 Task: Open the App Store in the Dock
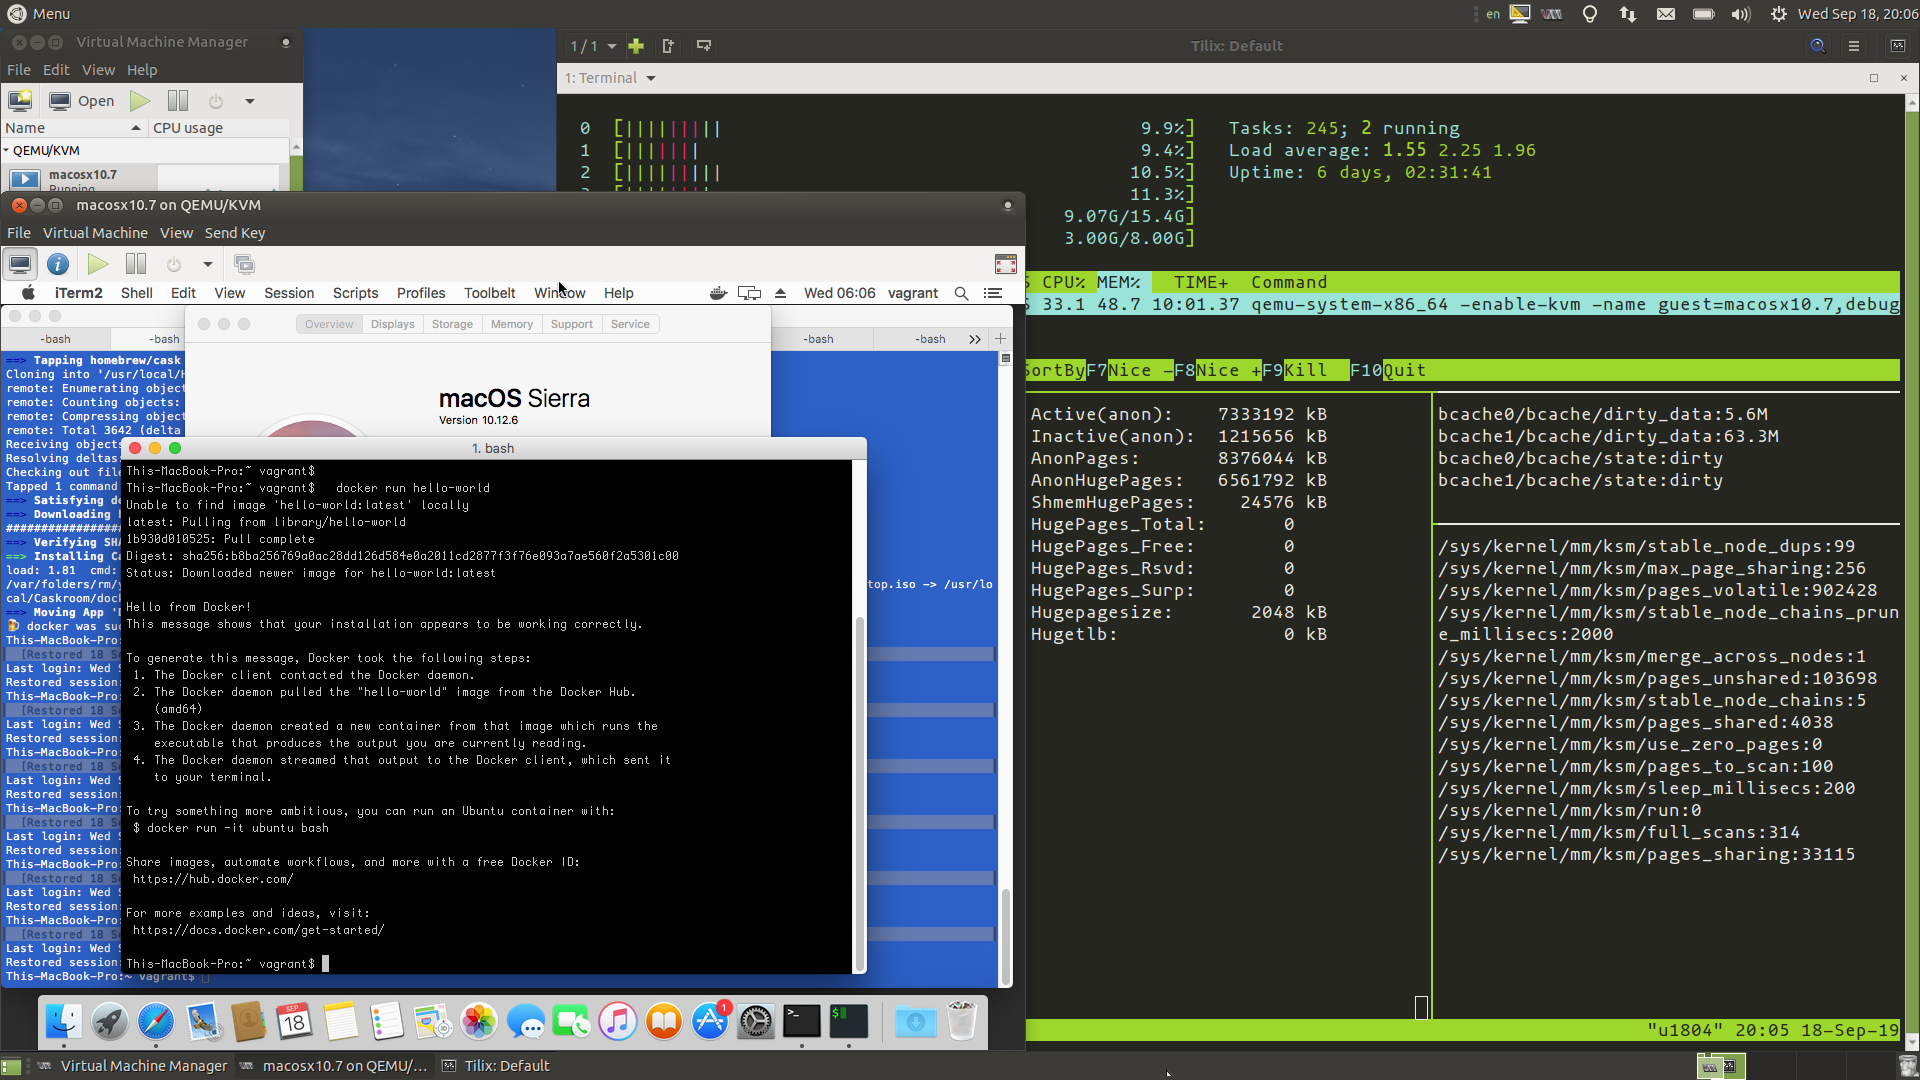coord(710,1021)
